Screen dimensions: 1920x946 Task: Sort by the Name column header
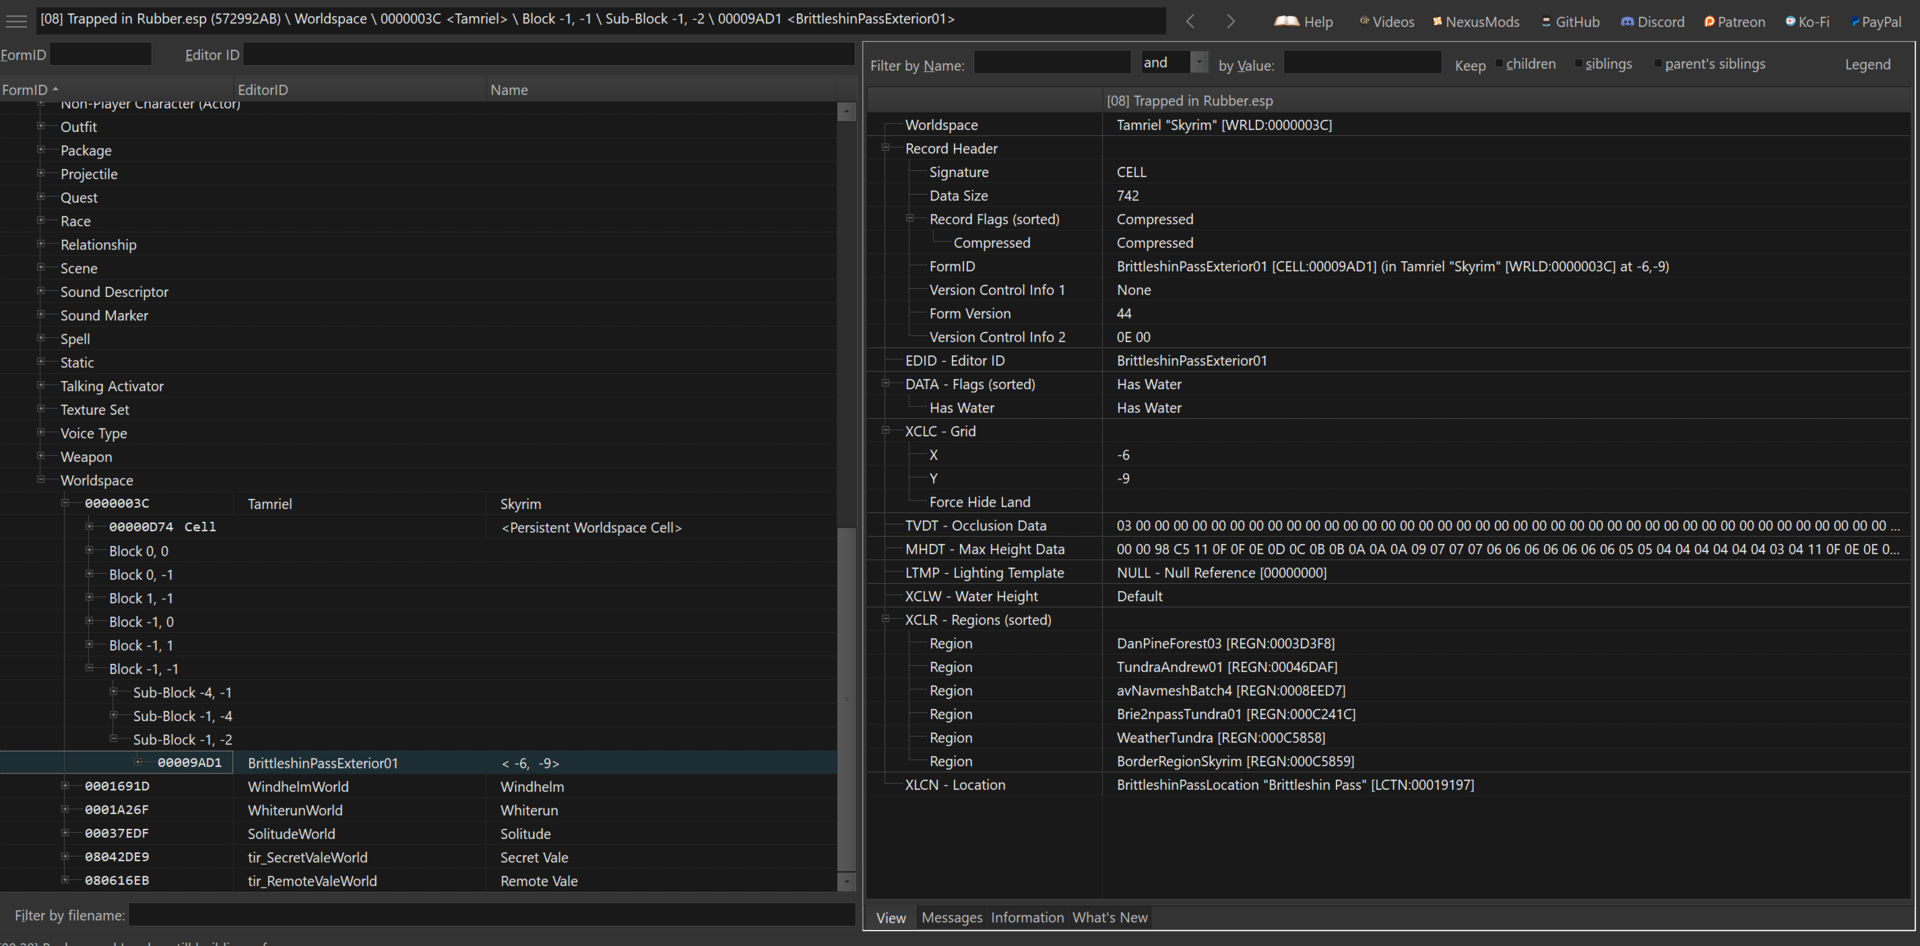[x=661, y=89]
